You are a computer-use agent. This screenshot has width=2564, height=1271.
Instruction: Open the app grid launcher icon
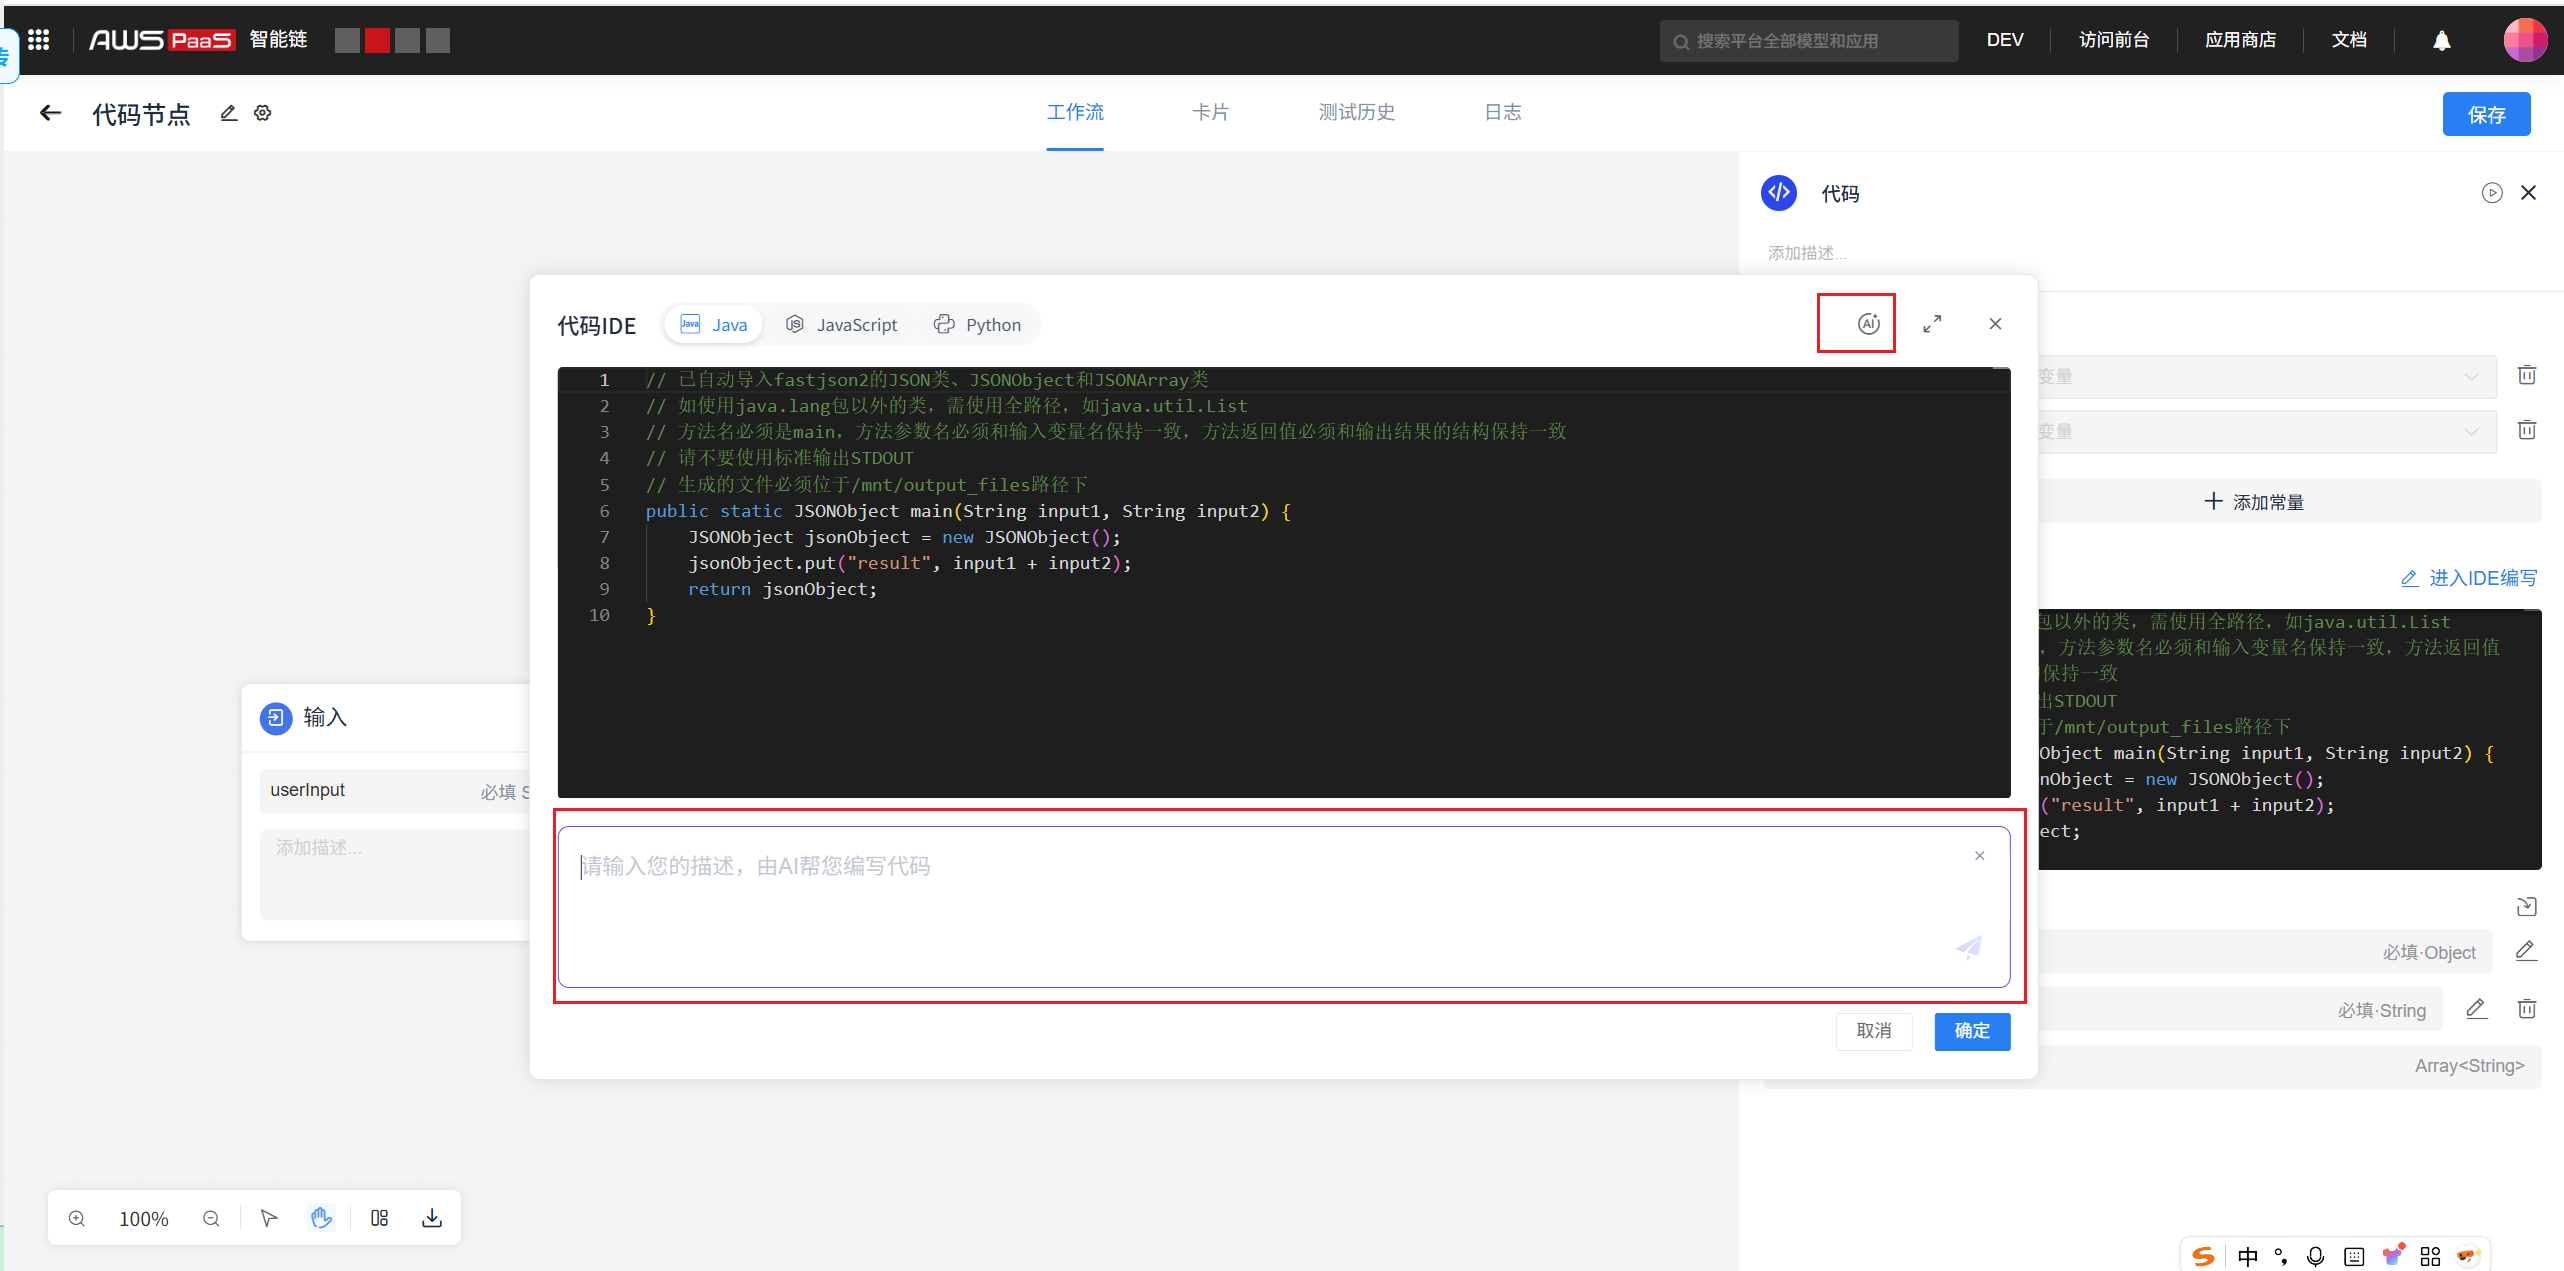[38, 40]
